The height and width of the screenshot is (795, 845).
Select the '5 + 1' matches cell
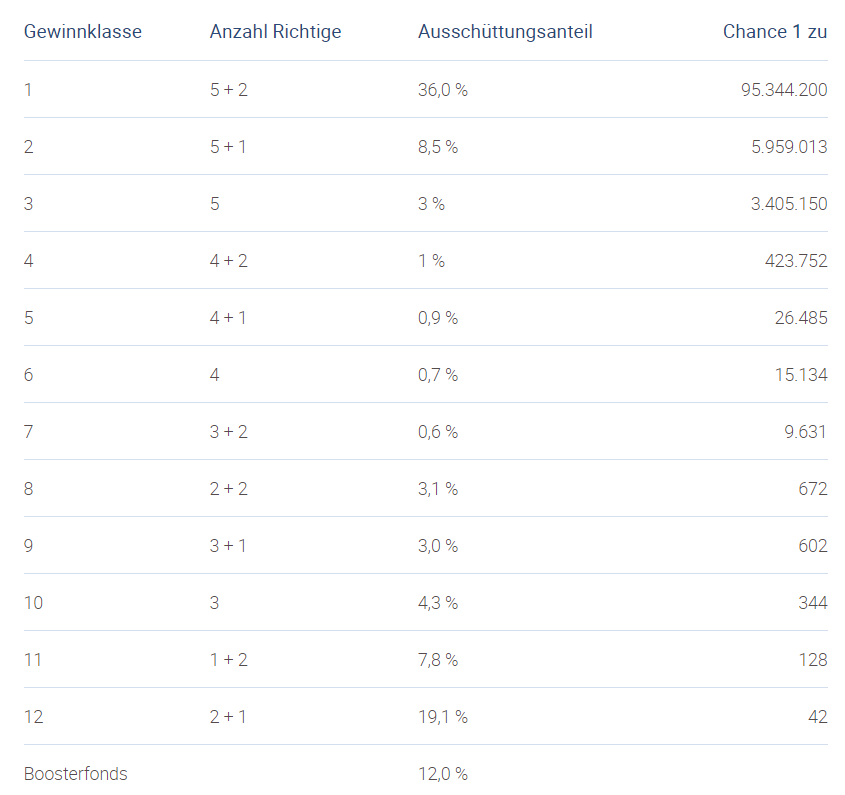click(228, 147)
